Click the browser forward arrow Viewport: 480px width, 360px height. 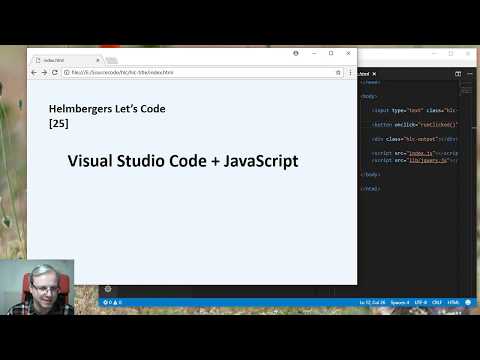(x=44, y=72)
